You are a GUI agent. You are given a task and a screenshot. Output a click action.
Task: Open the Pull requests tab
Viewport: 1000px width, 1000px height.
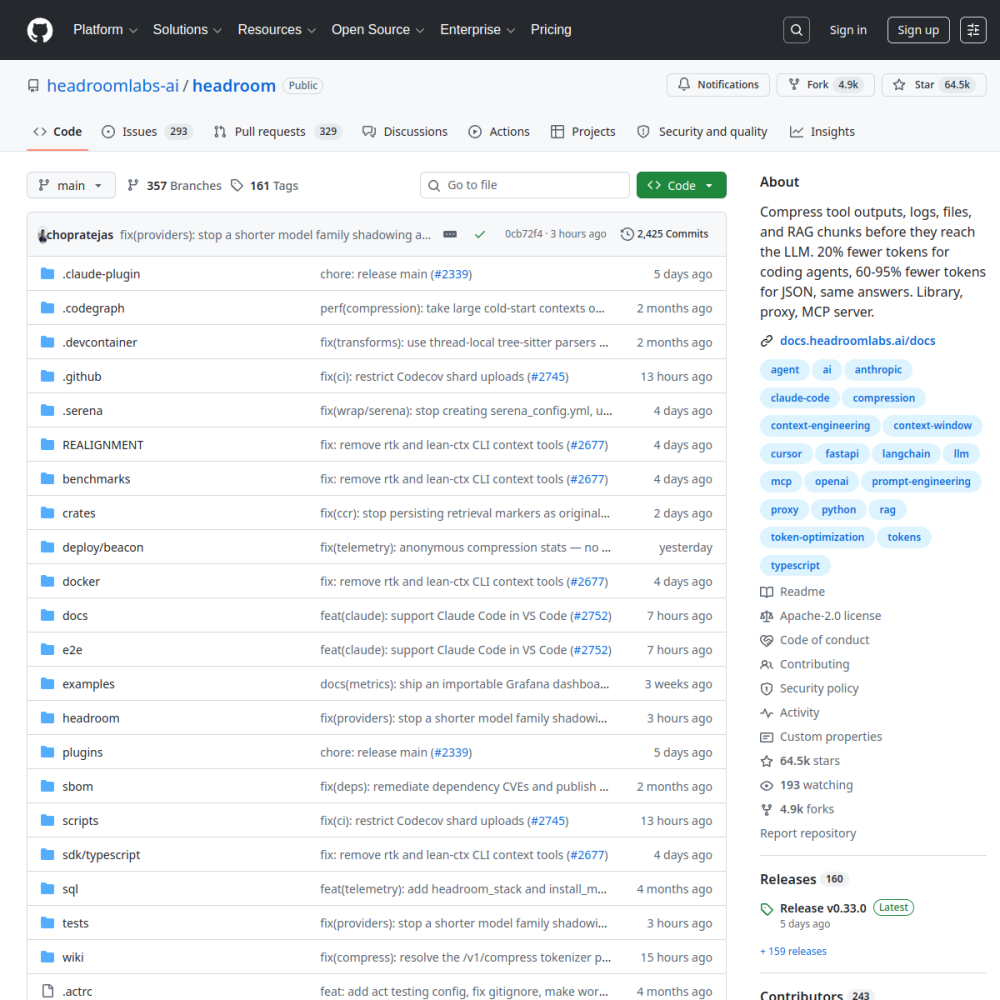tap(277, 132)
